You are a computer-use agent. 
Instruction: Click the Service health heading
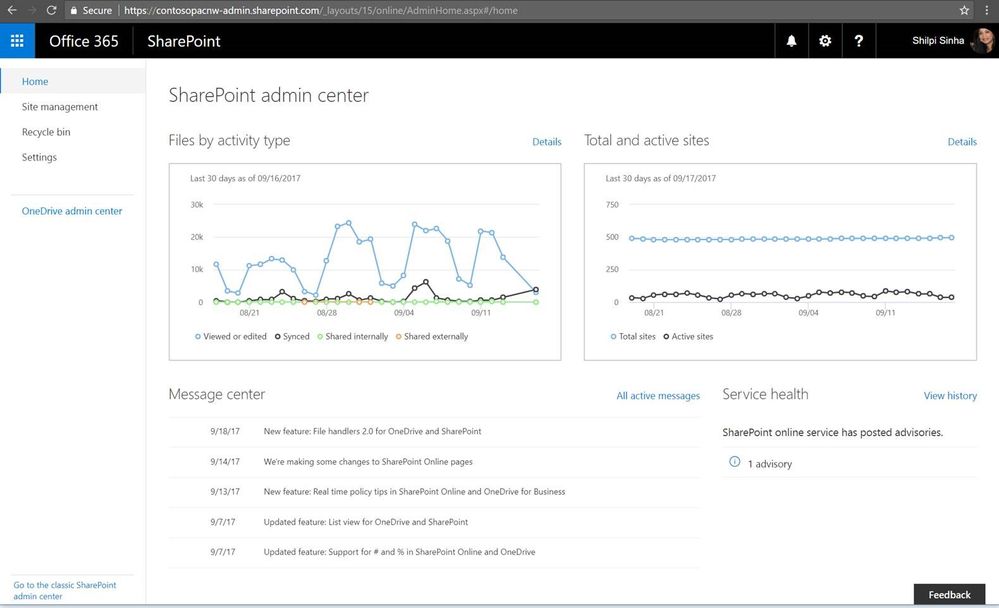point(765,394)
